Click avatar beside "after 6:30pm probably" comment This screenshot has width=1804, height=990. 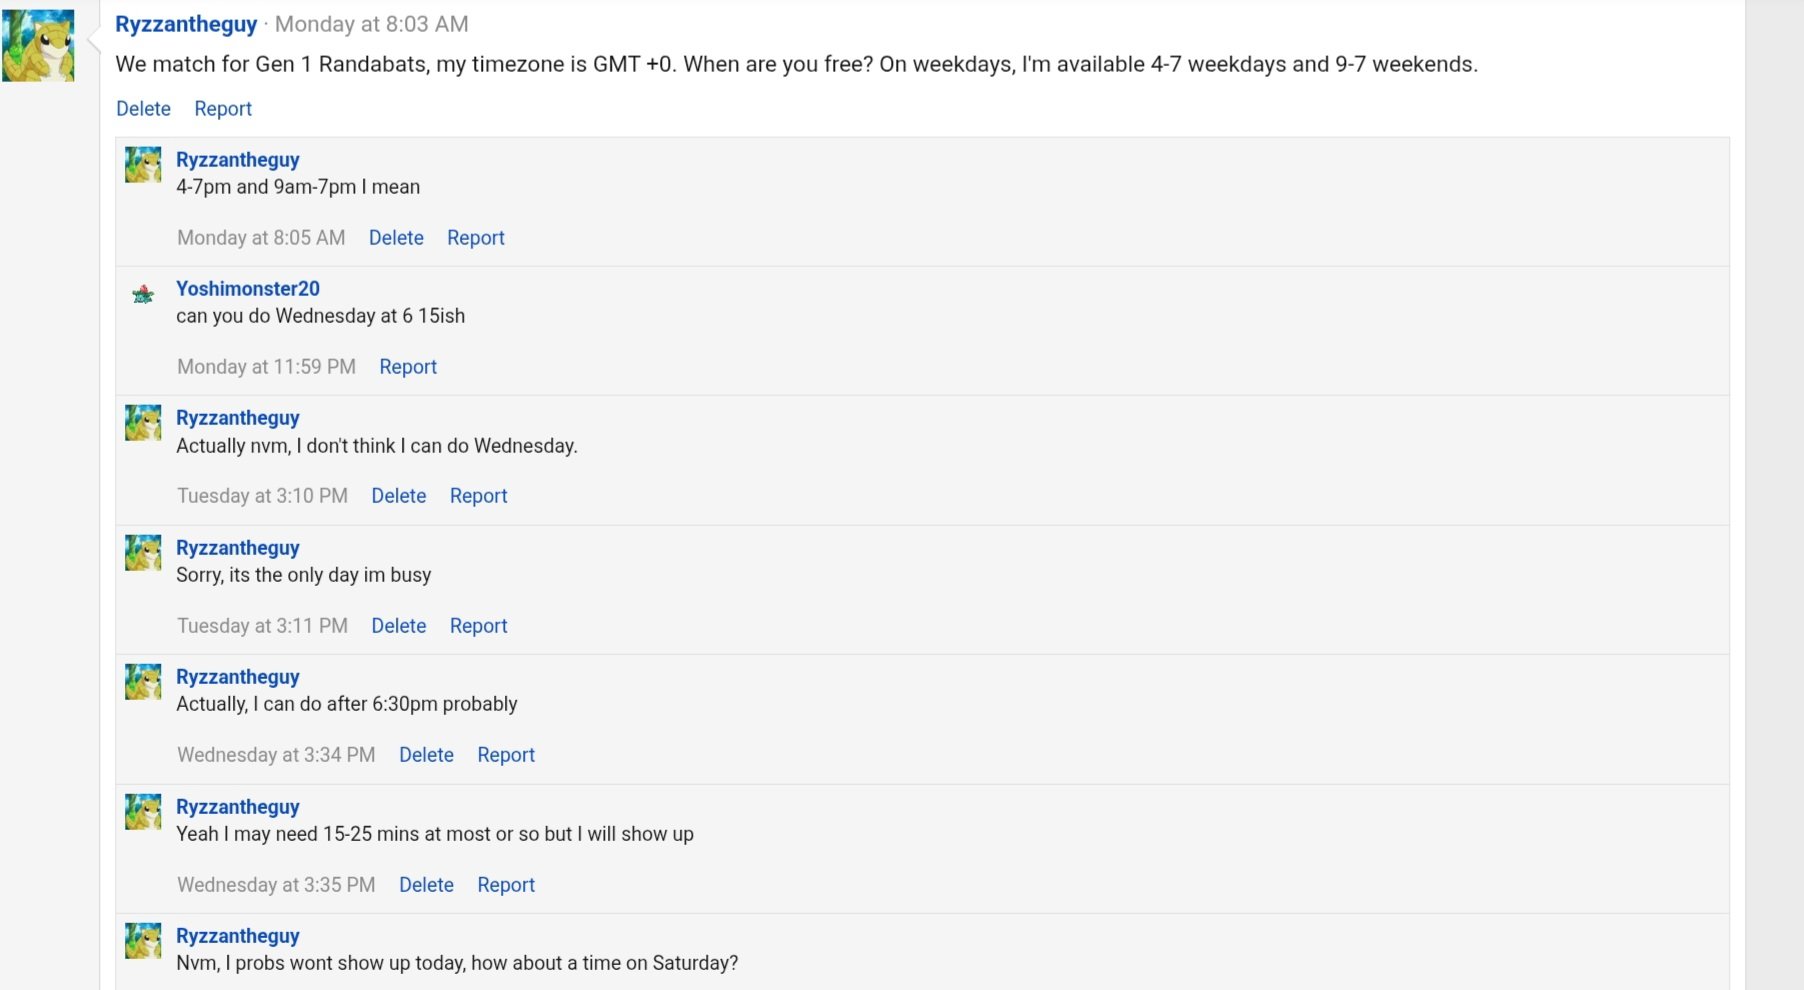[143, 682]
